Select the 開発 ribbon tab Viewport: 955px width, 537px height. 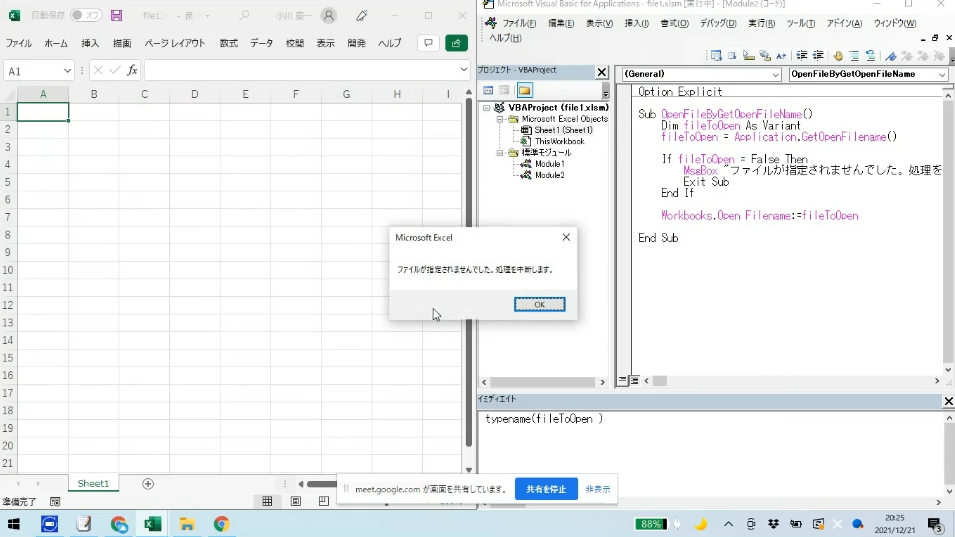click(x=356, y=43)
